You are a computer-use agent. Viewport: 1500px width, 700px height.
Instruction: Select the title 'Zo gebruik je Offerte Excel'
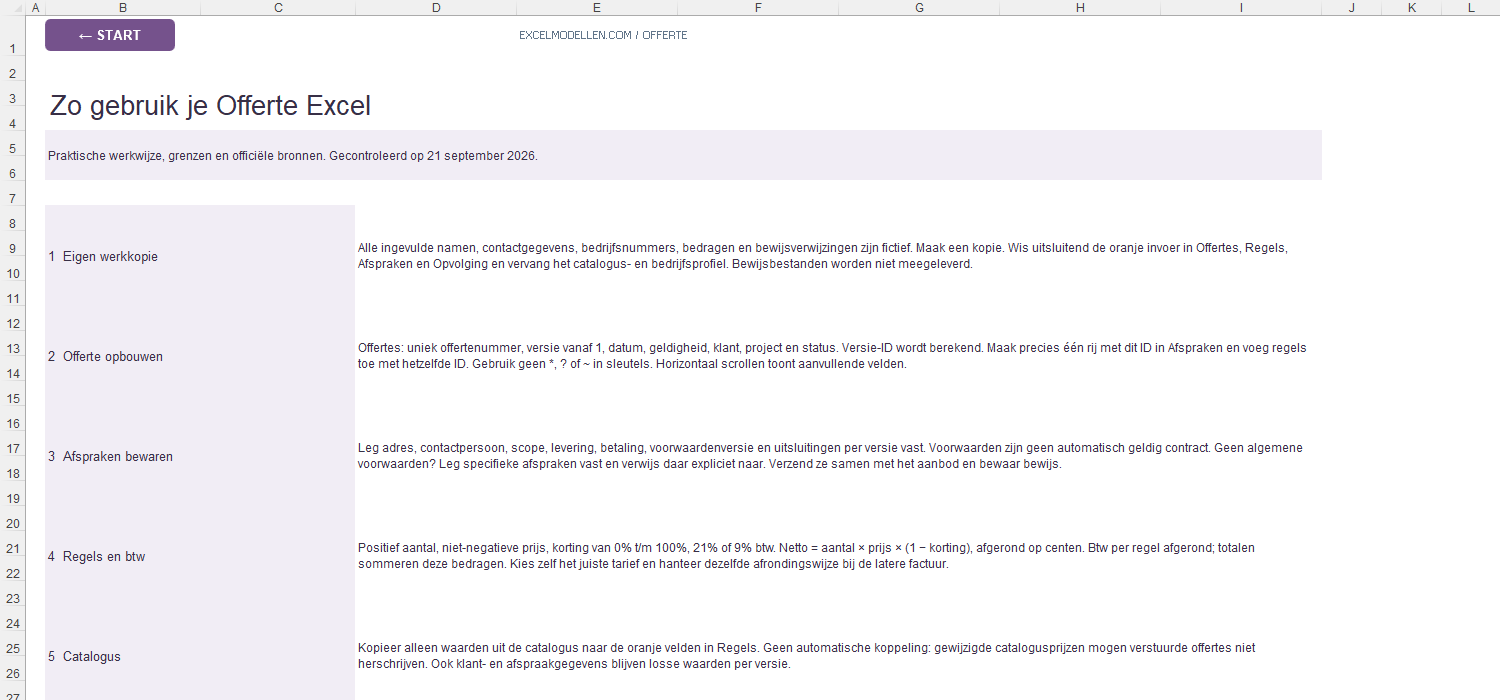(x=210, y=105)
